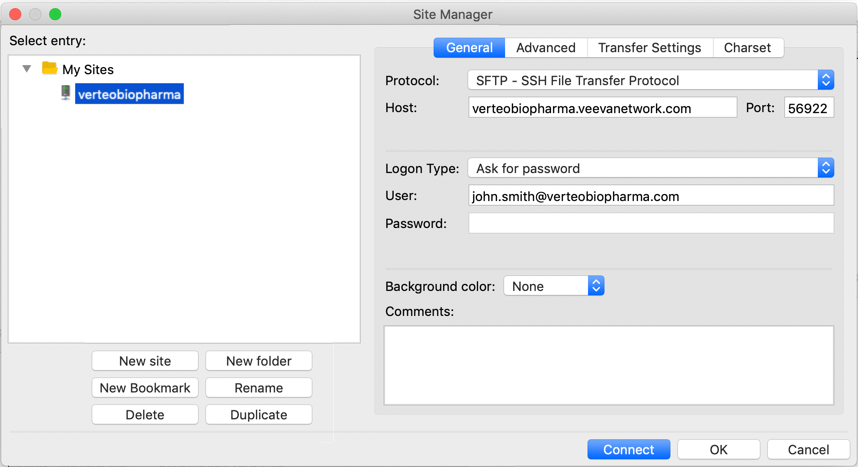Duplicate the selected site entry
Screen dimensions: 858x467
(258, 415)
